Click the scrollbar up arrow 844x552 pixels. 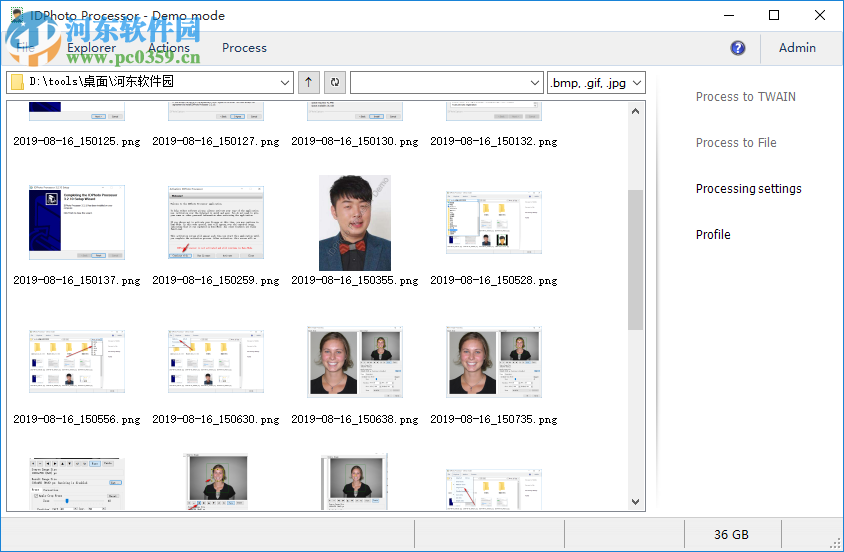(x=635, y=111)
